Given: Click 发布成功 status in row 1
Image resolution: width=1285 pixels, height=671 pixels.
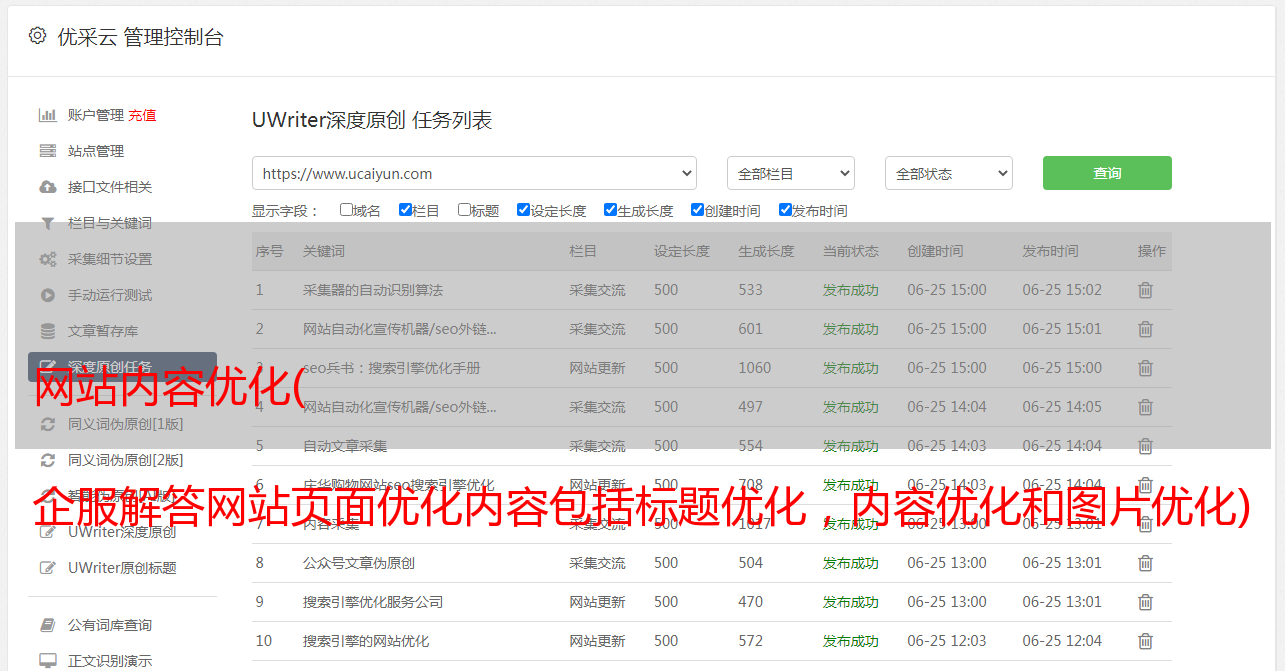Looking at the screenshot, I should [851, 290].
